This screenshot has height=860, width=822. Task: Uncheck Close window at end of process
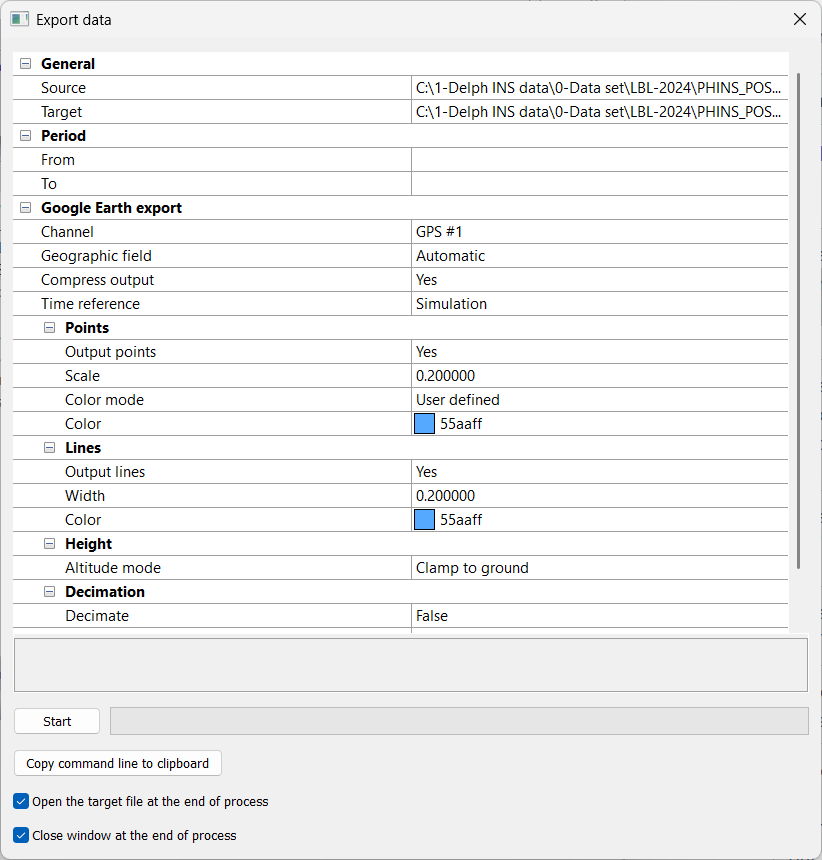coord(22,835)
